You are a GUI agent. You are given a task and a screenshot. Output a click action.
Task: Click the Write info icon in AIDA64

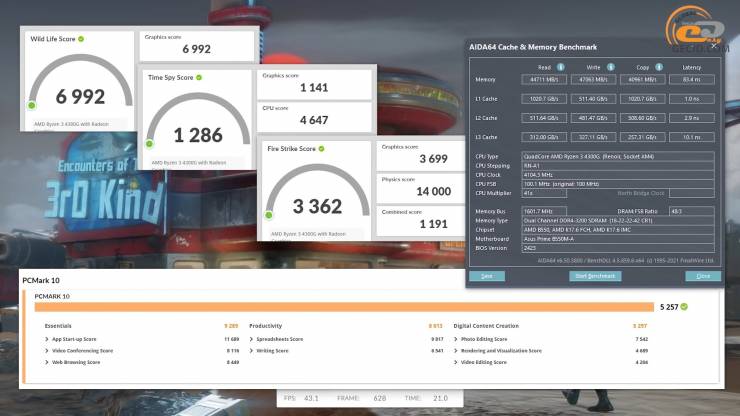(x=610, y=67)
